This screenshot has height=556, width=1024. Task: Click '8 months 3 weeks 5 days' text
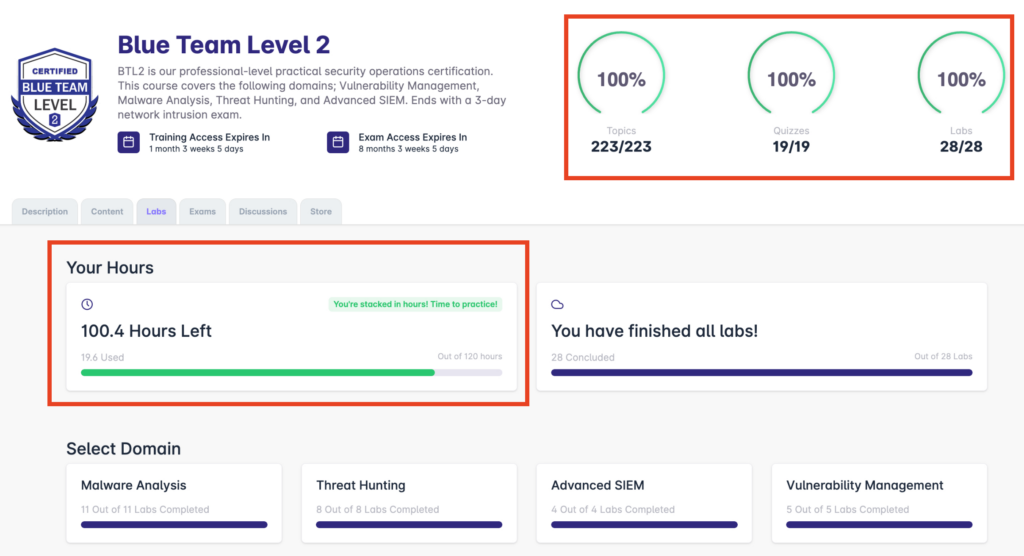(408, 149)
